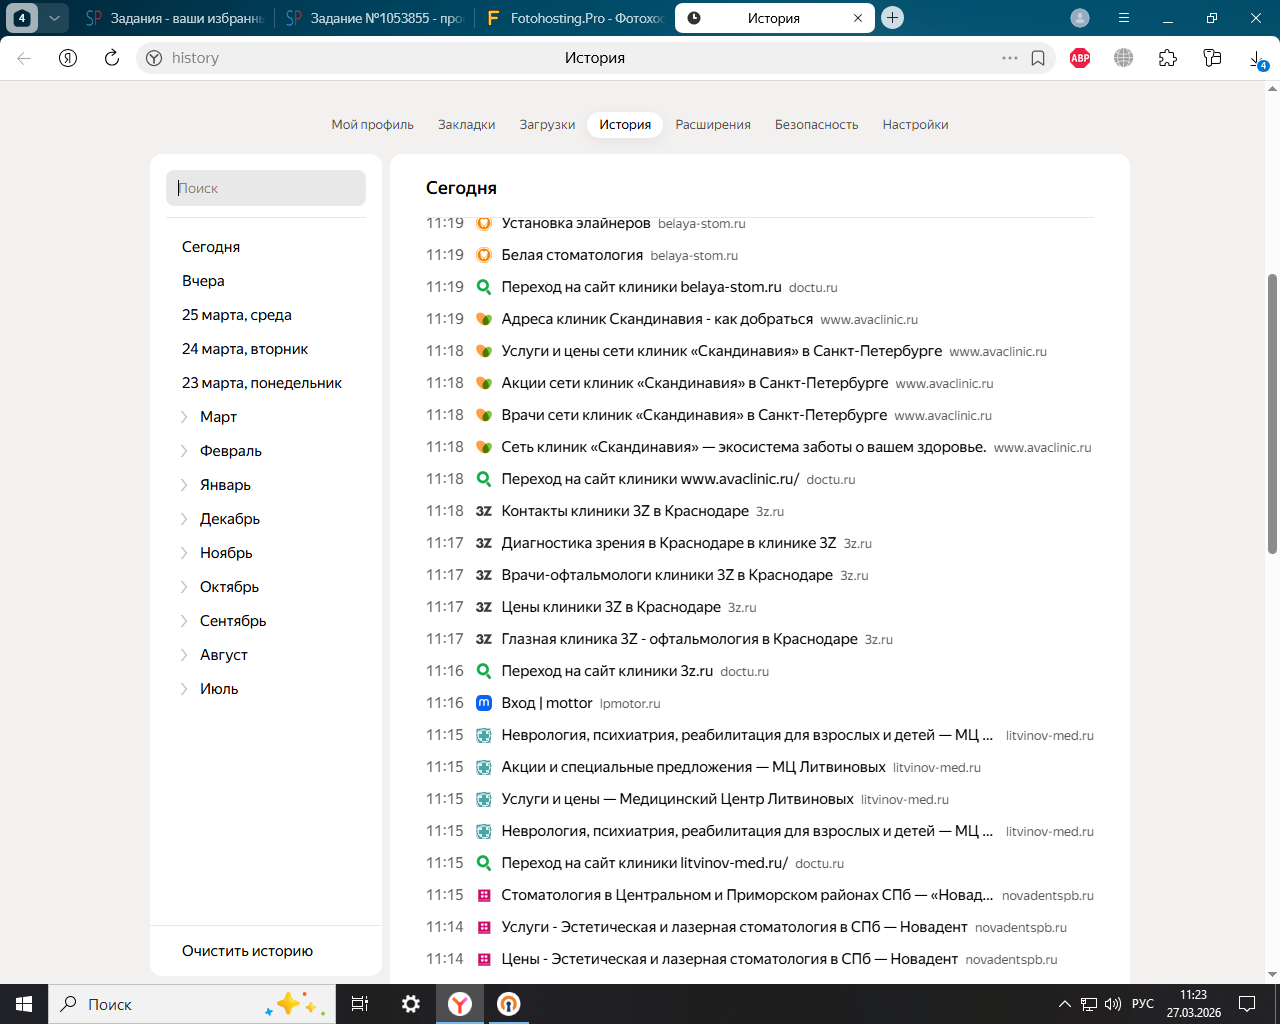The width and height of the screenshot is (1280, 1024).
Task: Open the Settings gear on the taskbar
Action: pos(410,1004)
